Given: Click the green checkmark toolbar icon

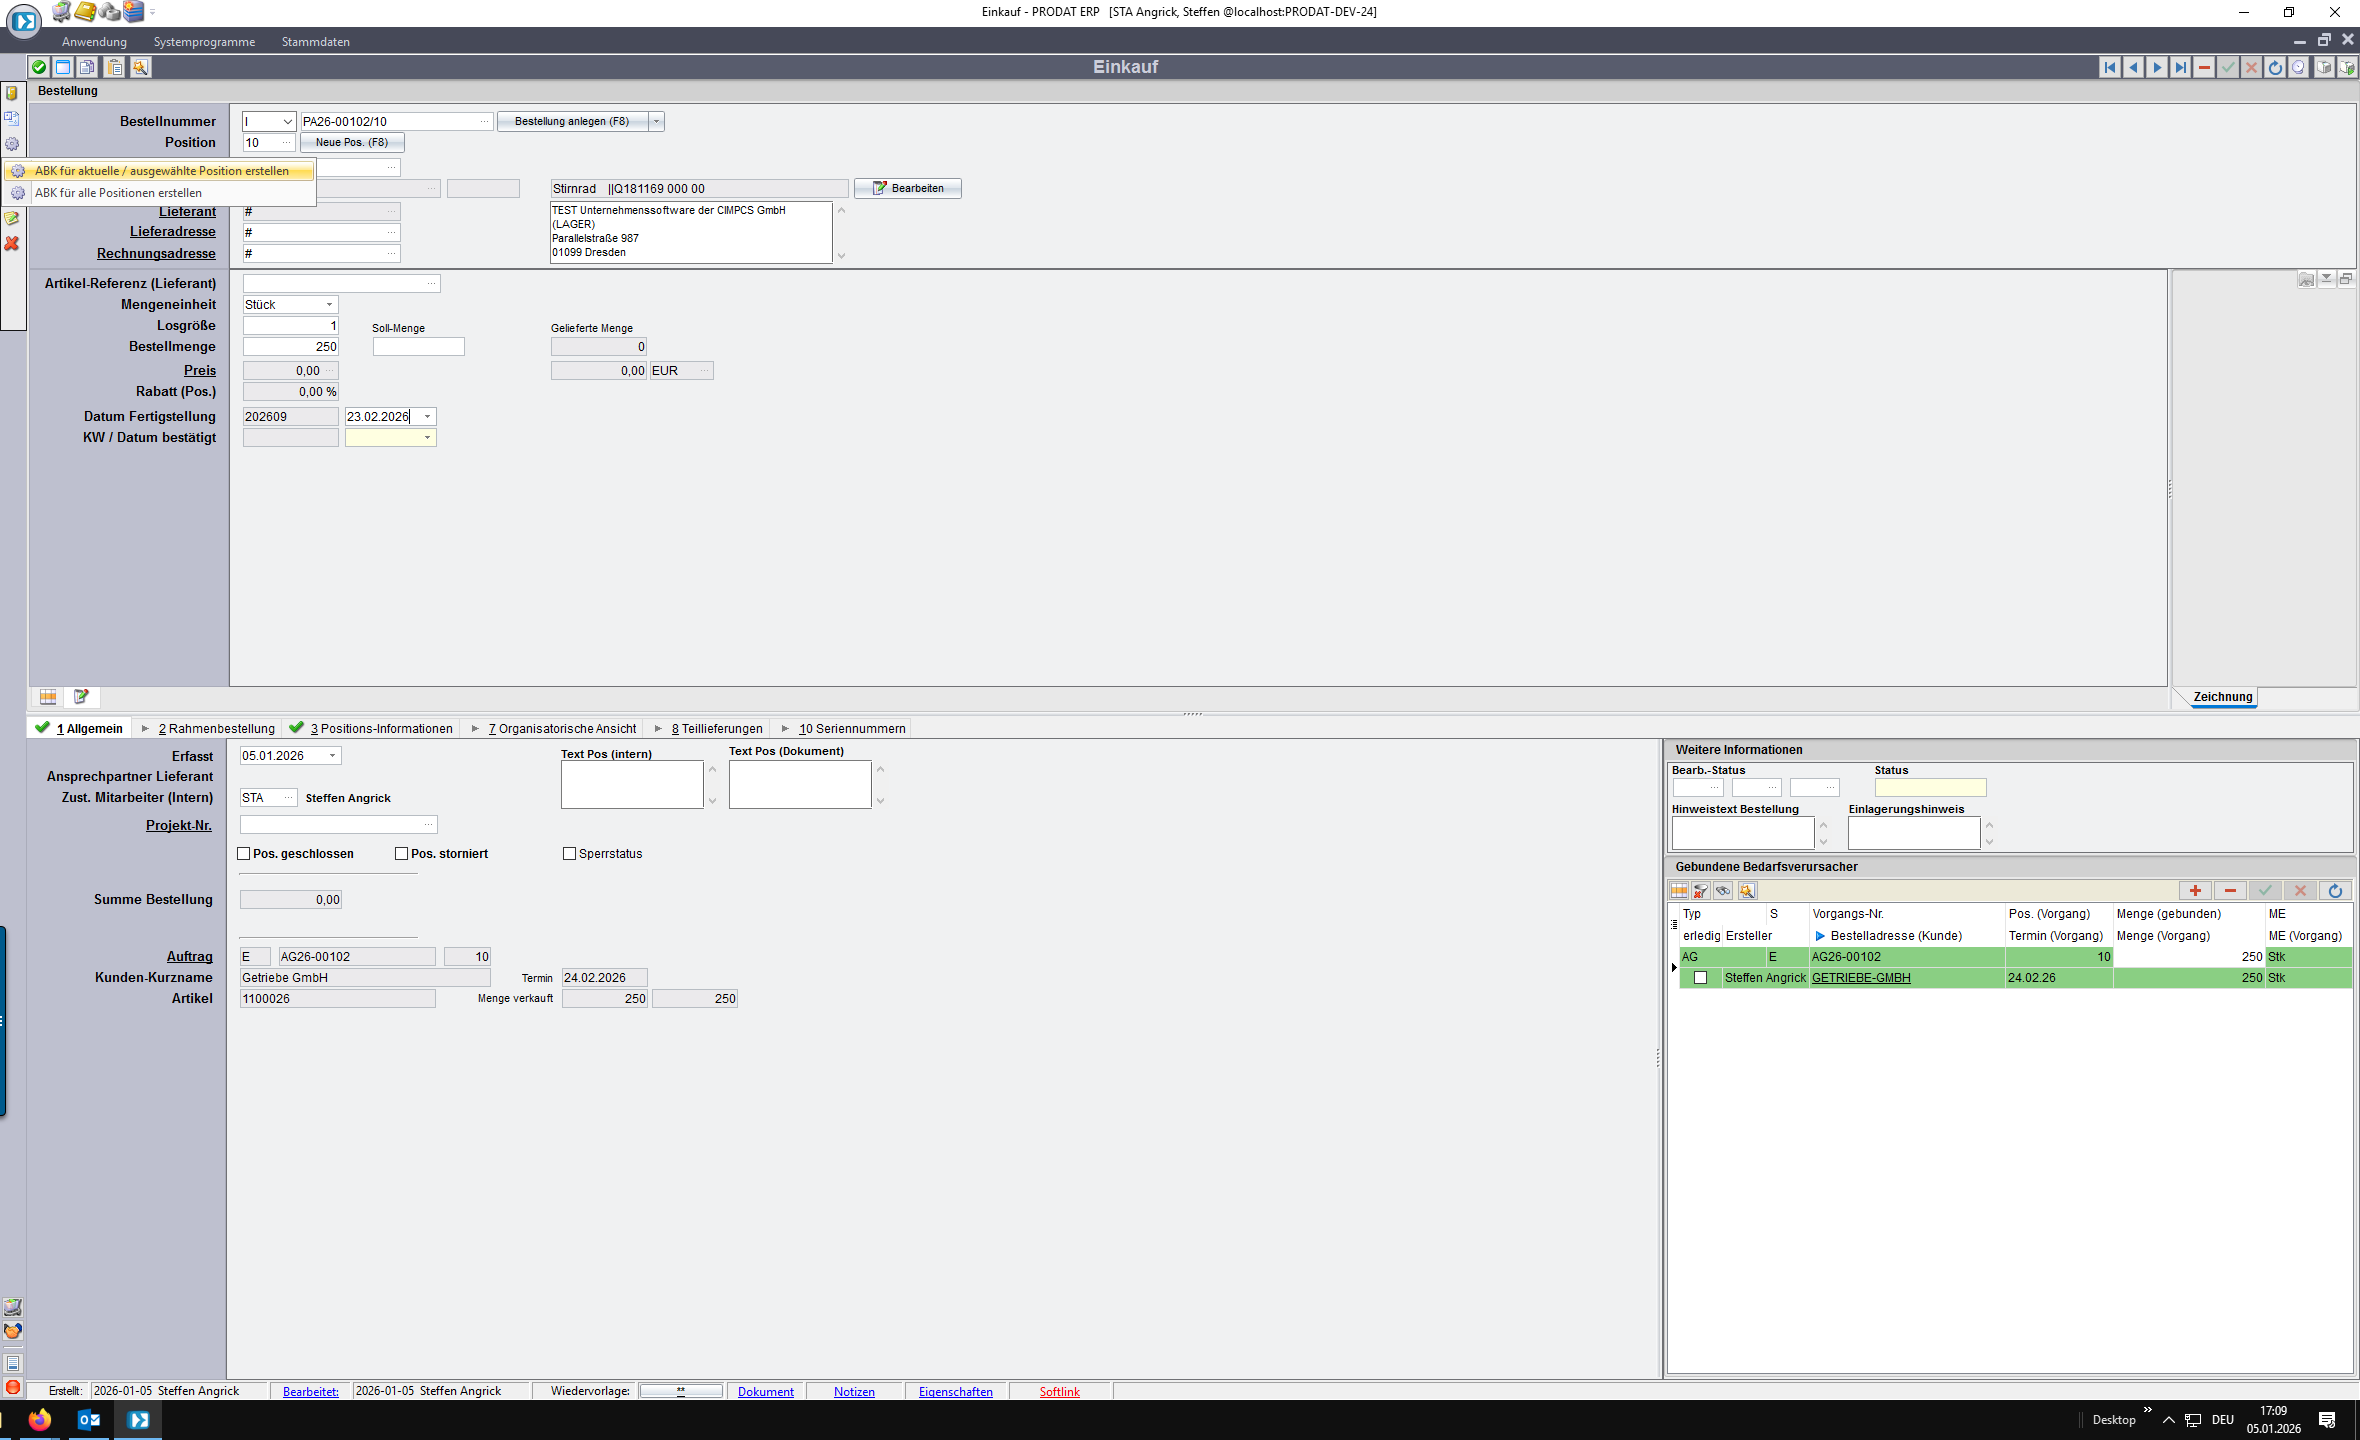Looking at the screenshot, I should pos(39,67).
